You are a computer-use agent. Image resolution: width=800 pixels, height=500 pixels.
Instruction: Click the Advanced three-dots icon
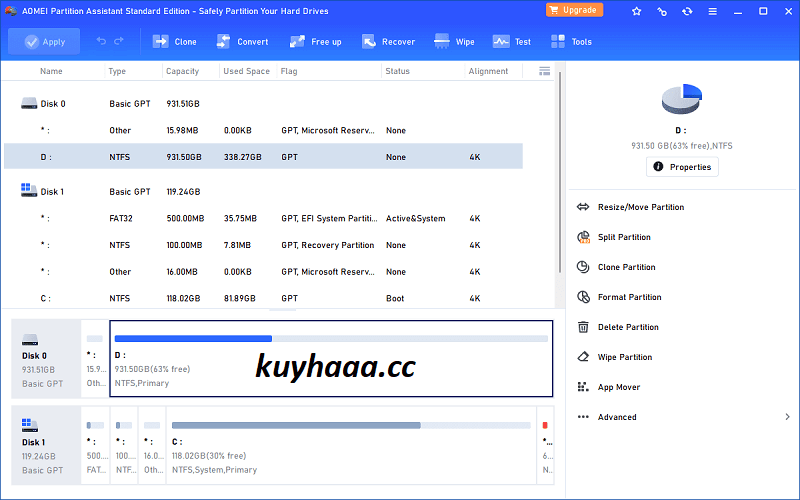[583, 417]
